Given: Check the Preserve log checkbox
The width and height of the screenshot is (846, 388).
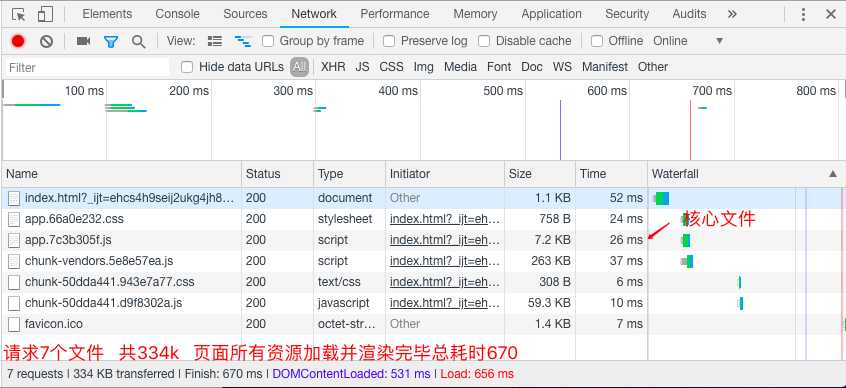Looking at the screenshot, I should click(389, 41).
